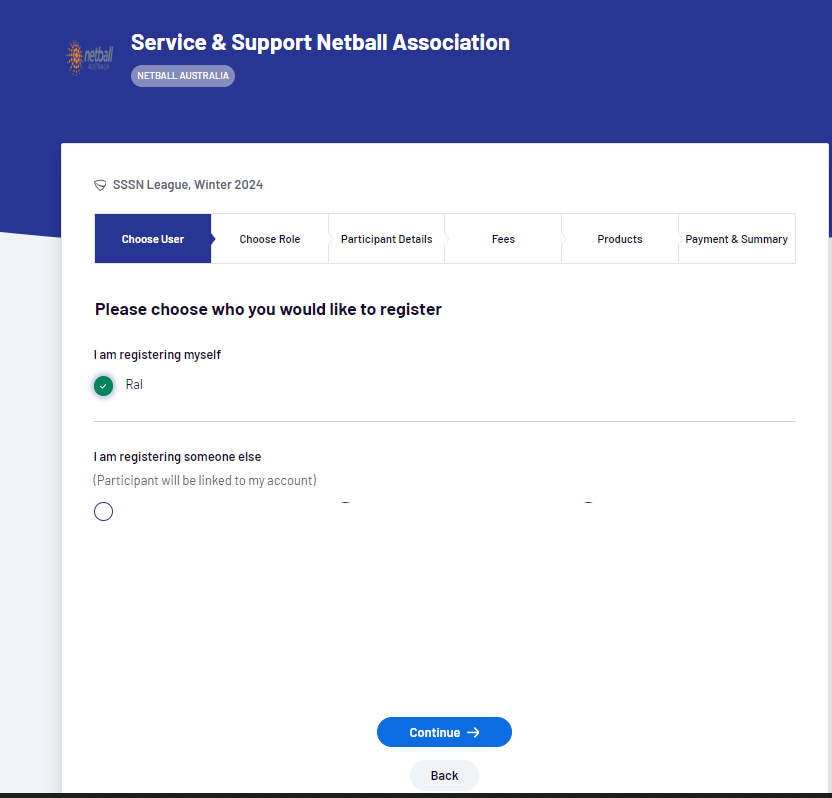Click the arrow icon on Continue button
Screen dimensions: 832x798
click(x=473, y=732)
